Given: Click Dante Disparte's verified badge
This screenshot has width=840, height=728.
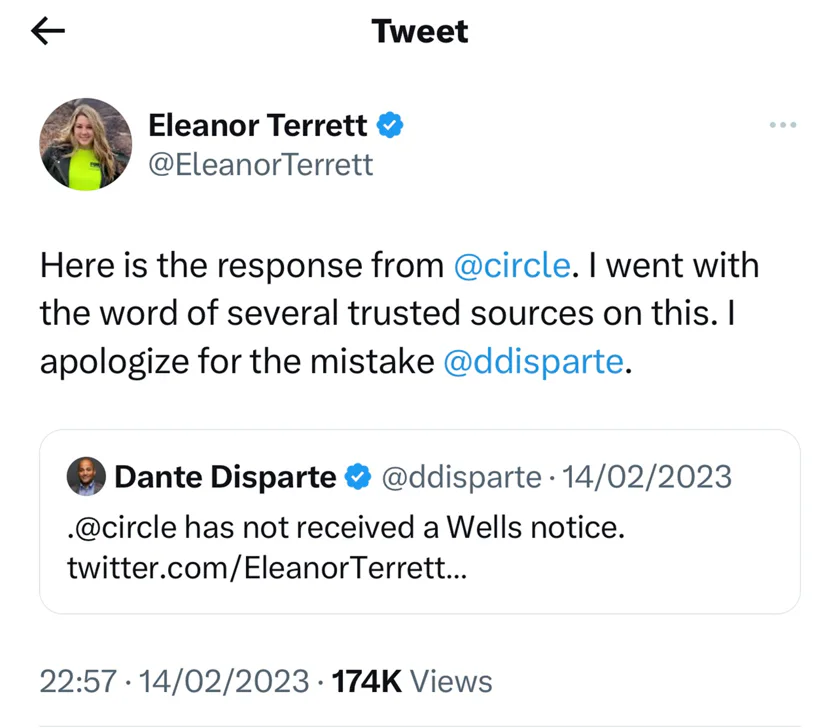Looking at the screenshot, I should (x=358, y=477).
